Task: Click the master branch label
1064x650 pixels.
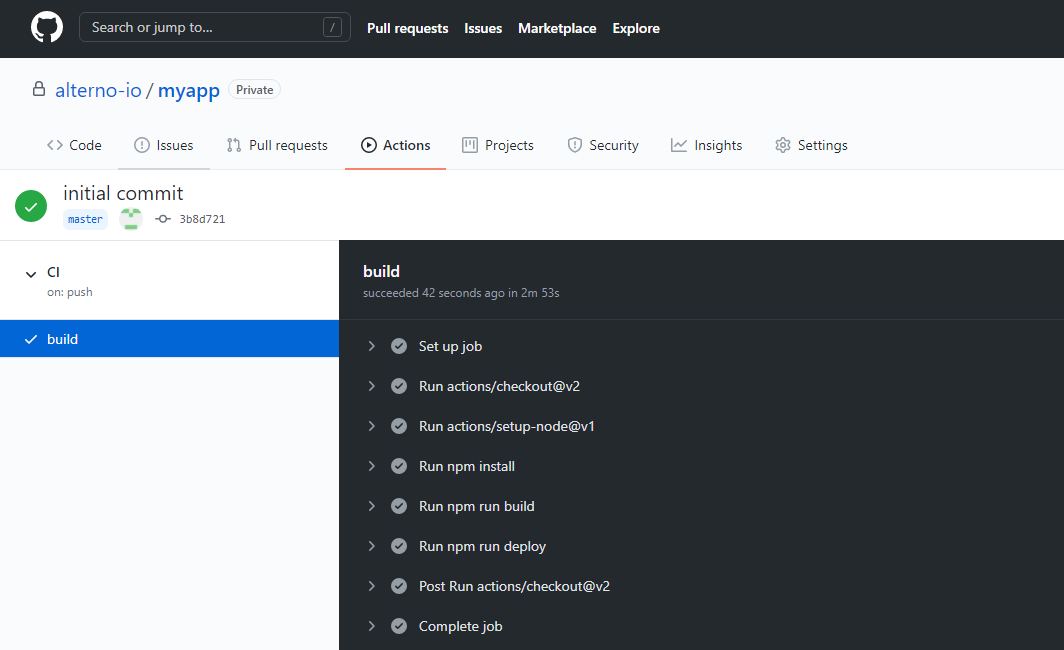Action: point(86,219)
